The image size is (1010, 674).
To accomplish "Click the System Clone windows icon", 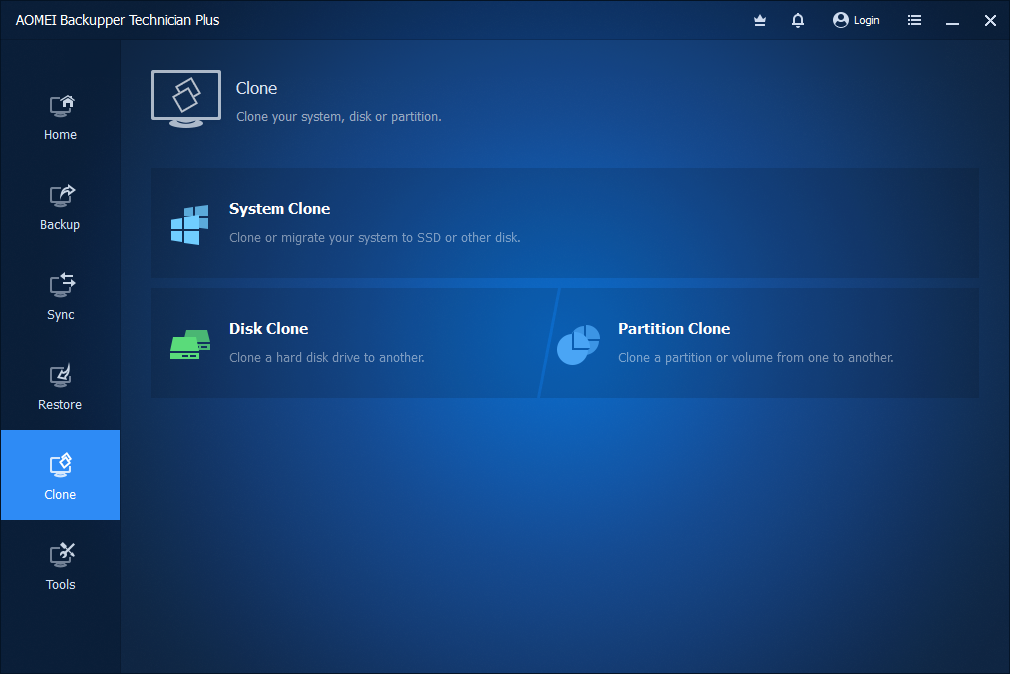I will point(188,224).
